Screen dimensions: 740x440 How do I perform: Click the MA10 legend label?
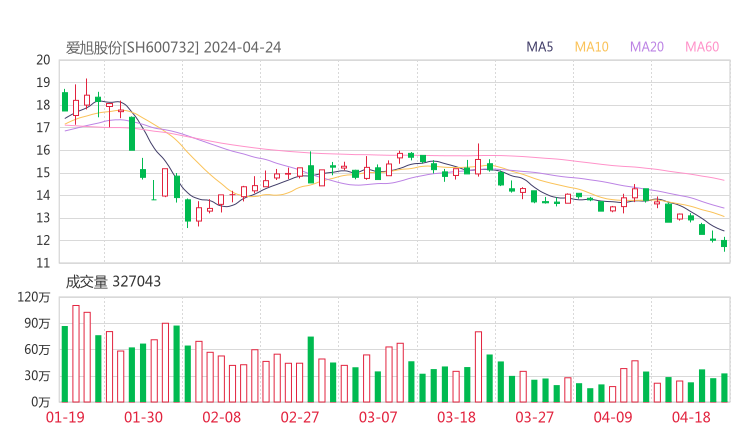tap(591, 47)
